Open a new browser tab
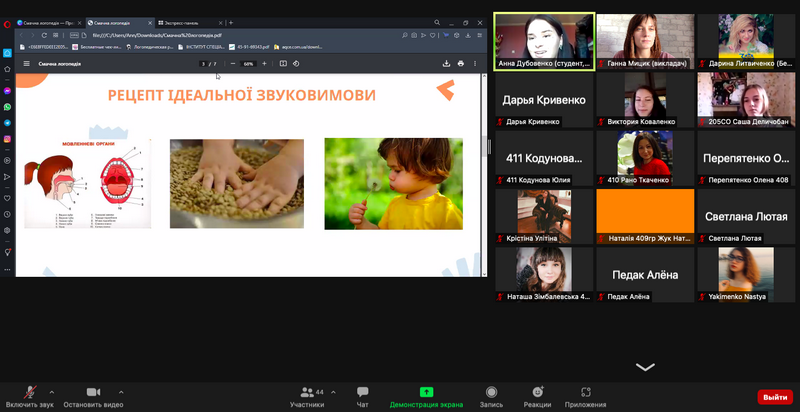This screenshot has height=412, width=800. click(x=231, y=23)
